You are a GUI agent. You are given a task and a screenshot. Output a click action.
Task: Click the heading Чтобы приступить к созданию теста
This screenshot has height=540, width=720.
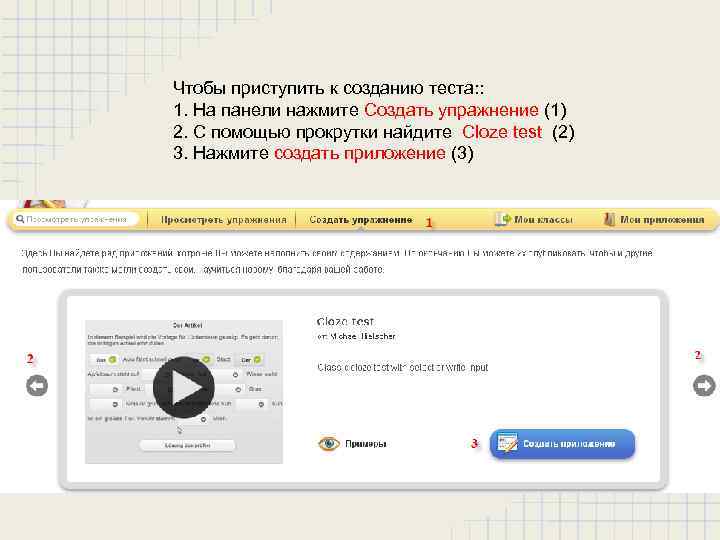(x=328, y=88)
